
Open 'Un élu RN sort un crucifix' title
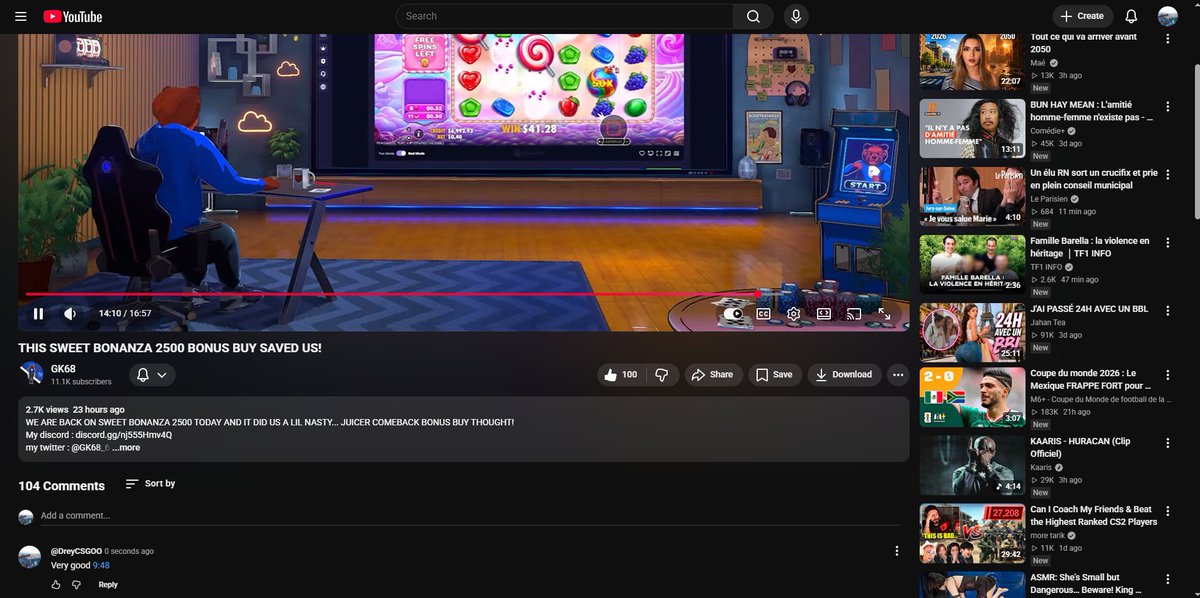[x=1094, y=179]
